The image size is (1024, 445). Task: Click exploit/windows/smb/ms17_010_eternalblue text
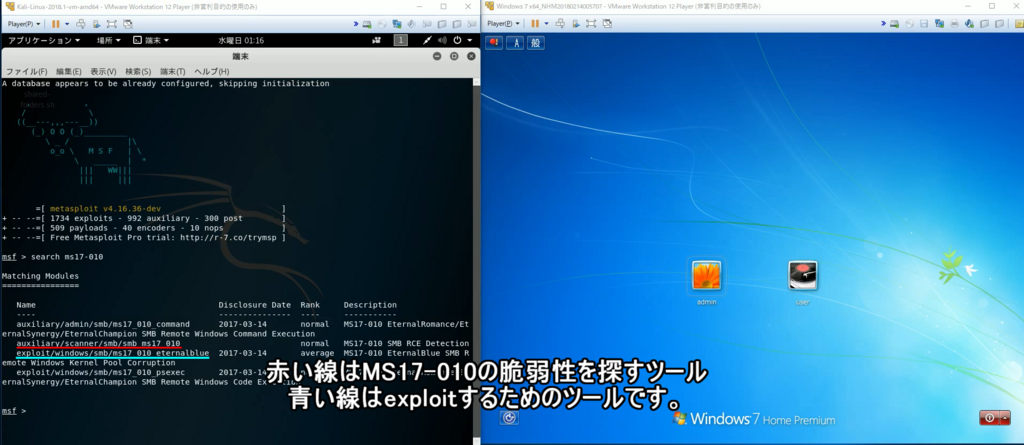tap(113, 353)
